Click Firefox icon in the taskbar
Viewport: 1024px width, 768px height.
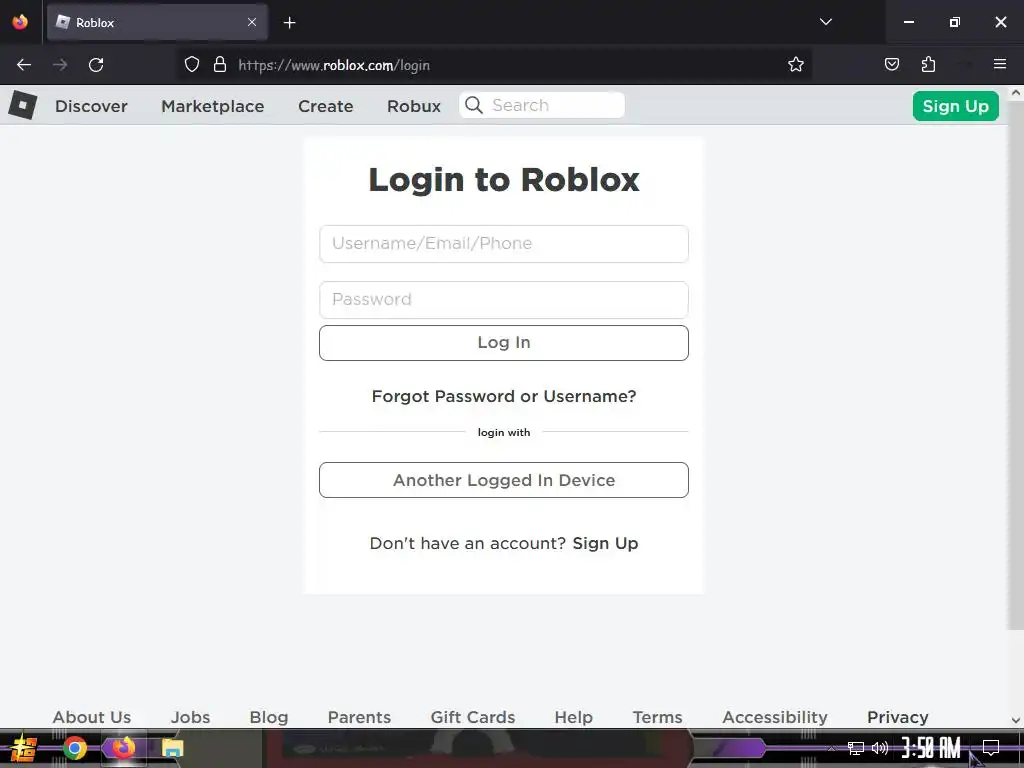pyautogui.click(x=123, y=748)
